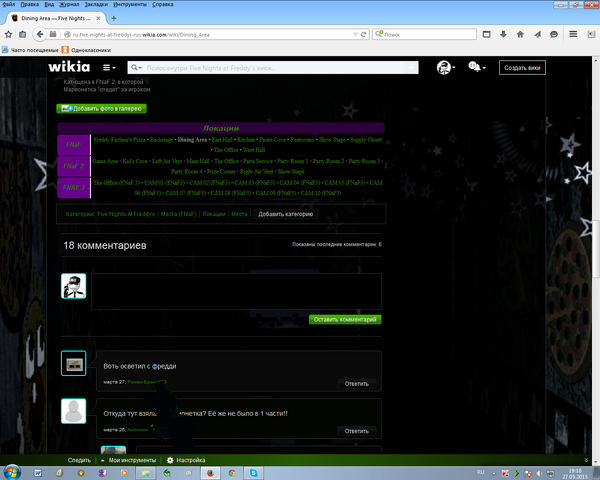Open the Настройка gear in bottom bar
Screen dimensions: 600x480
186,460
